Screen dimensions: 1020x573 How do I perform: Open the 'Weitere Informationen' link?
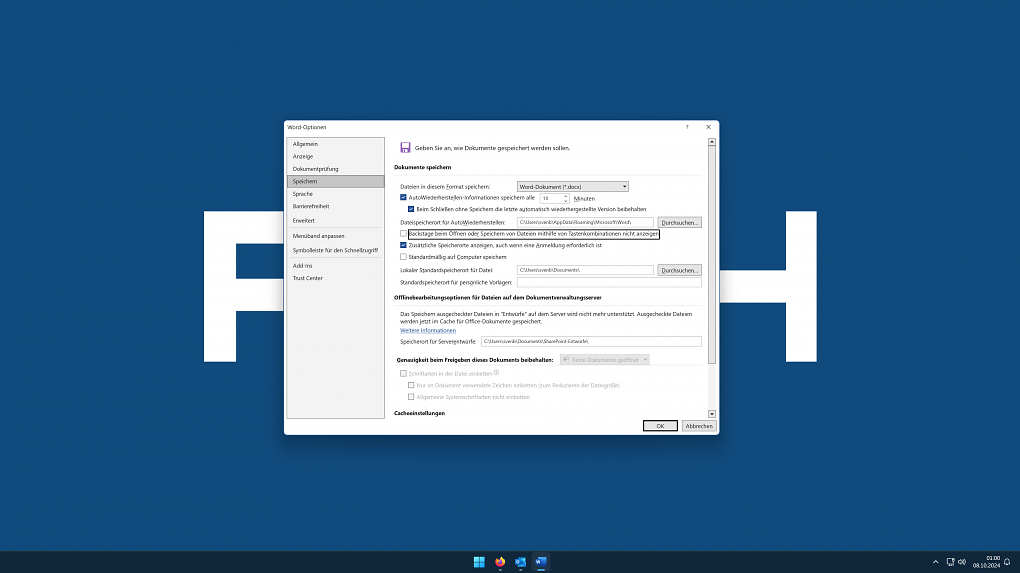click(428, 330)
